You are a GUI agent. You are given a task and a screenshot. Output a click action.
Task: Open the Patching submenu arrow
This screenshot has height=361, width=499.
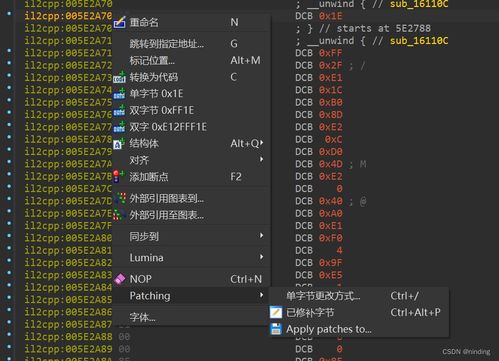click(262, 295)
